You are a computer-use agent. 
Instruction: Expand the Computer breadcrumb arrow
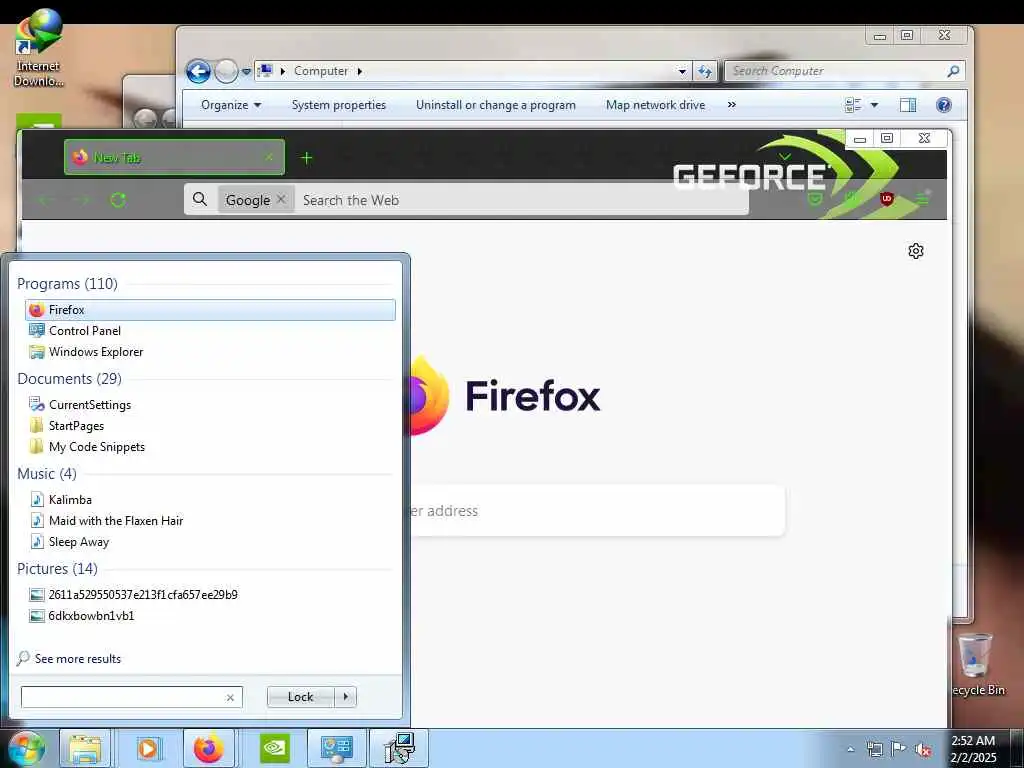point(359,71)
